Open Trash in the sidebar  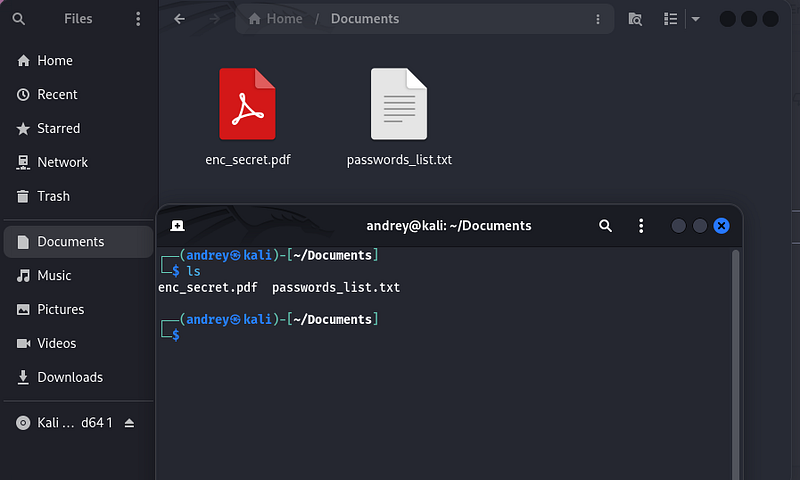(x=79, y=196)
